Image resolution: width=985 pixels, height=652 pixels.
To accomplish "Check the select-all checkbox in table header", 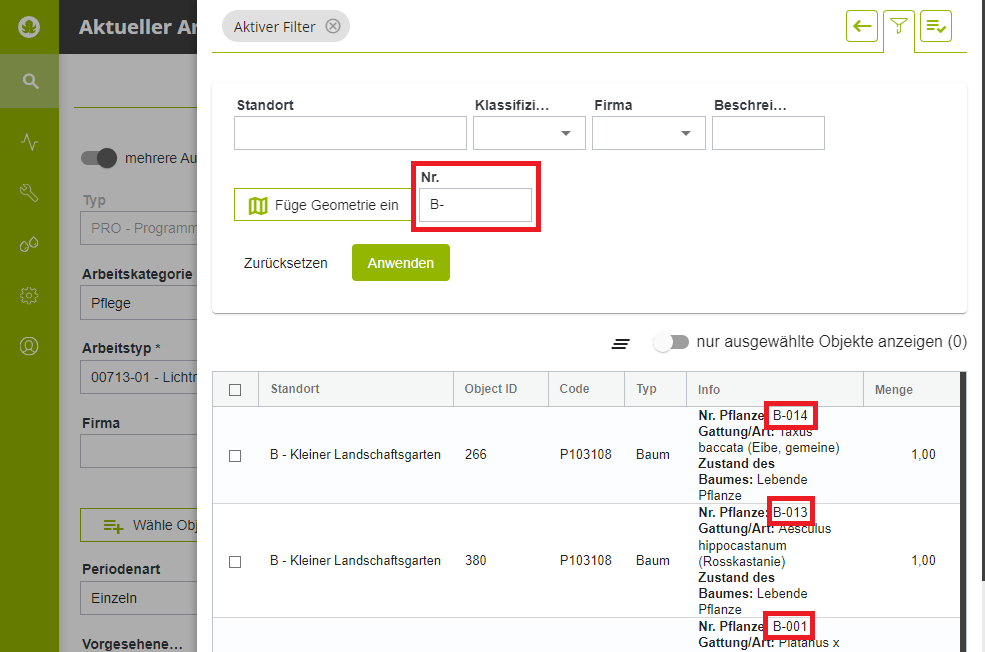I will point(235,390).
